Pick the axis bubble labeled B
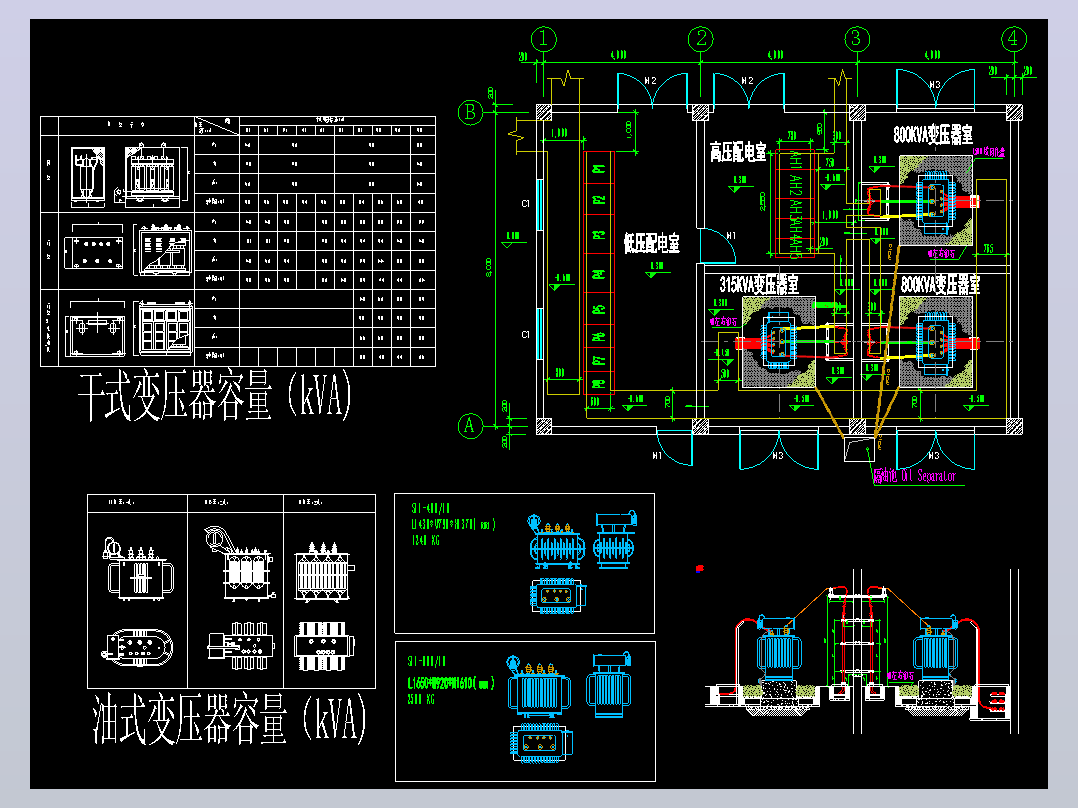The width and height of the screenshot is (1078, 808). tap(471, 111)
